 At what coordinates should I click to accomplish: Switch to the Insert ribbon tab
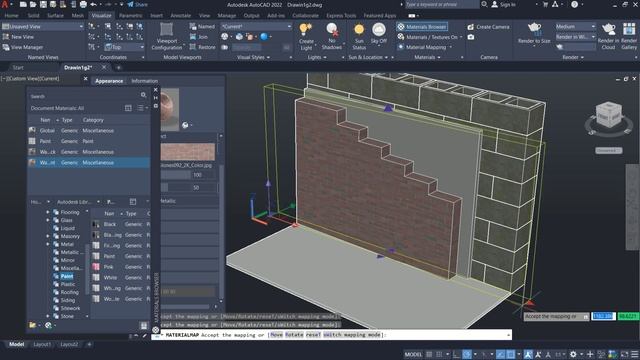156,16
